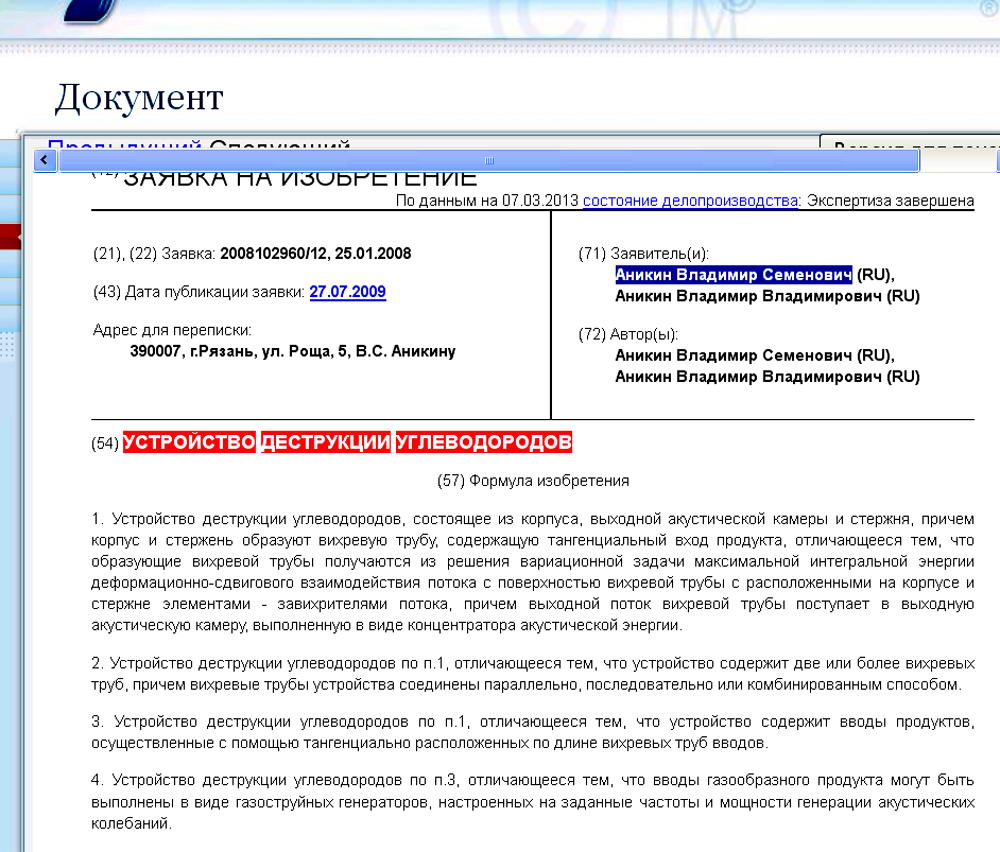This screenshot has height=852, width=1000.
Task: Click the highlighted applicant Аникин Владимир Семенович
Action: [733, 275]
